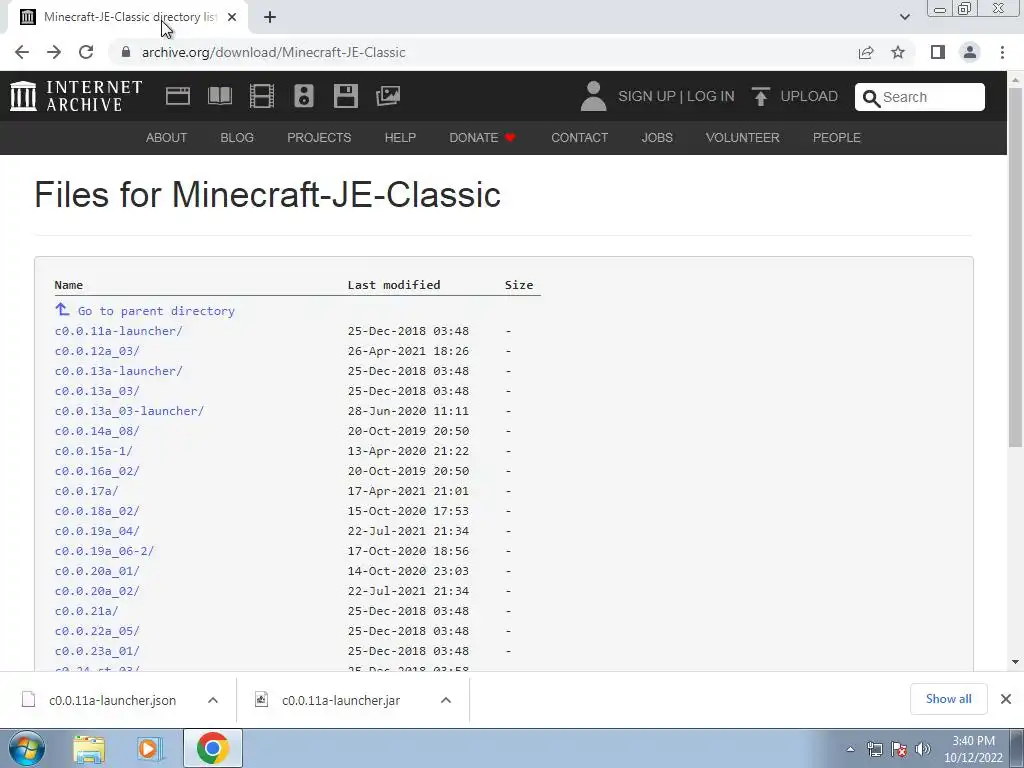Viewport: 1024px width, 768px height.
Task: Open the Texts book icon
Action: (219, 96)
